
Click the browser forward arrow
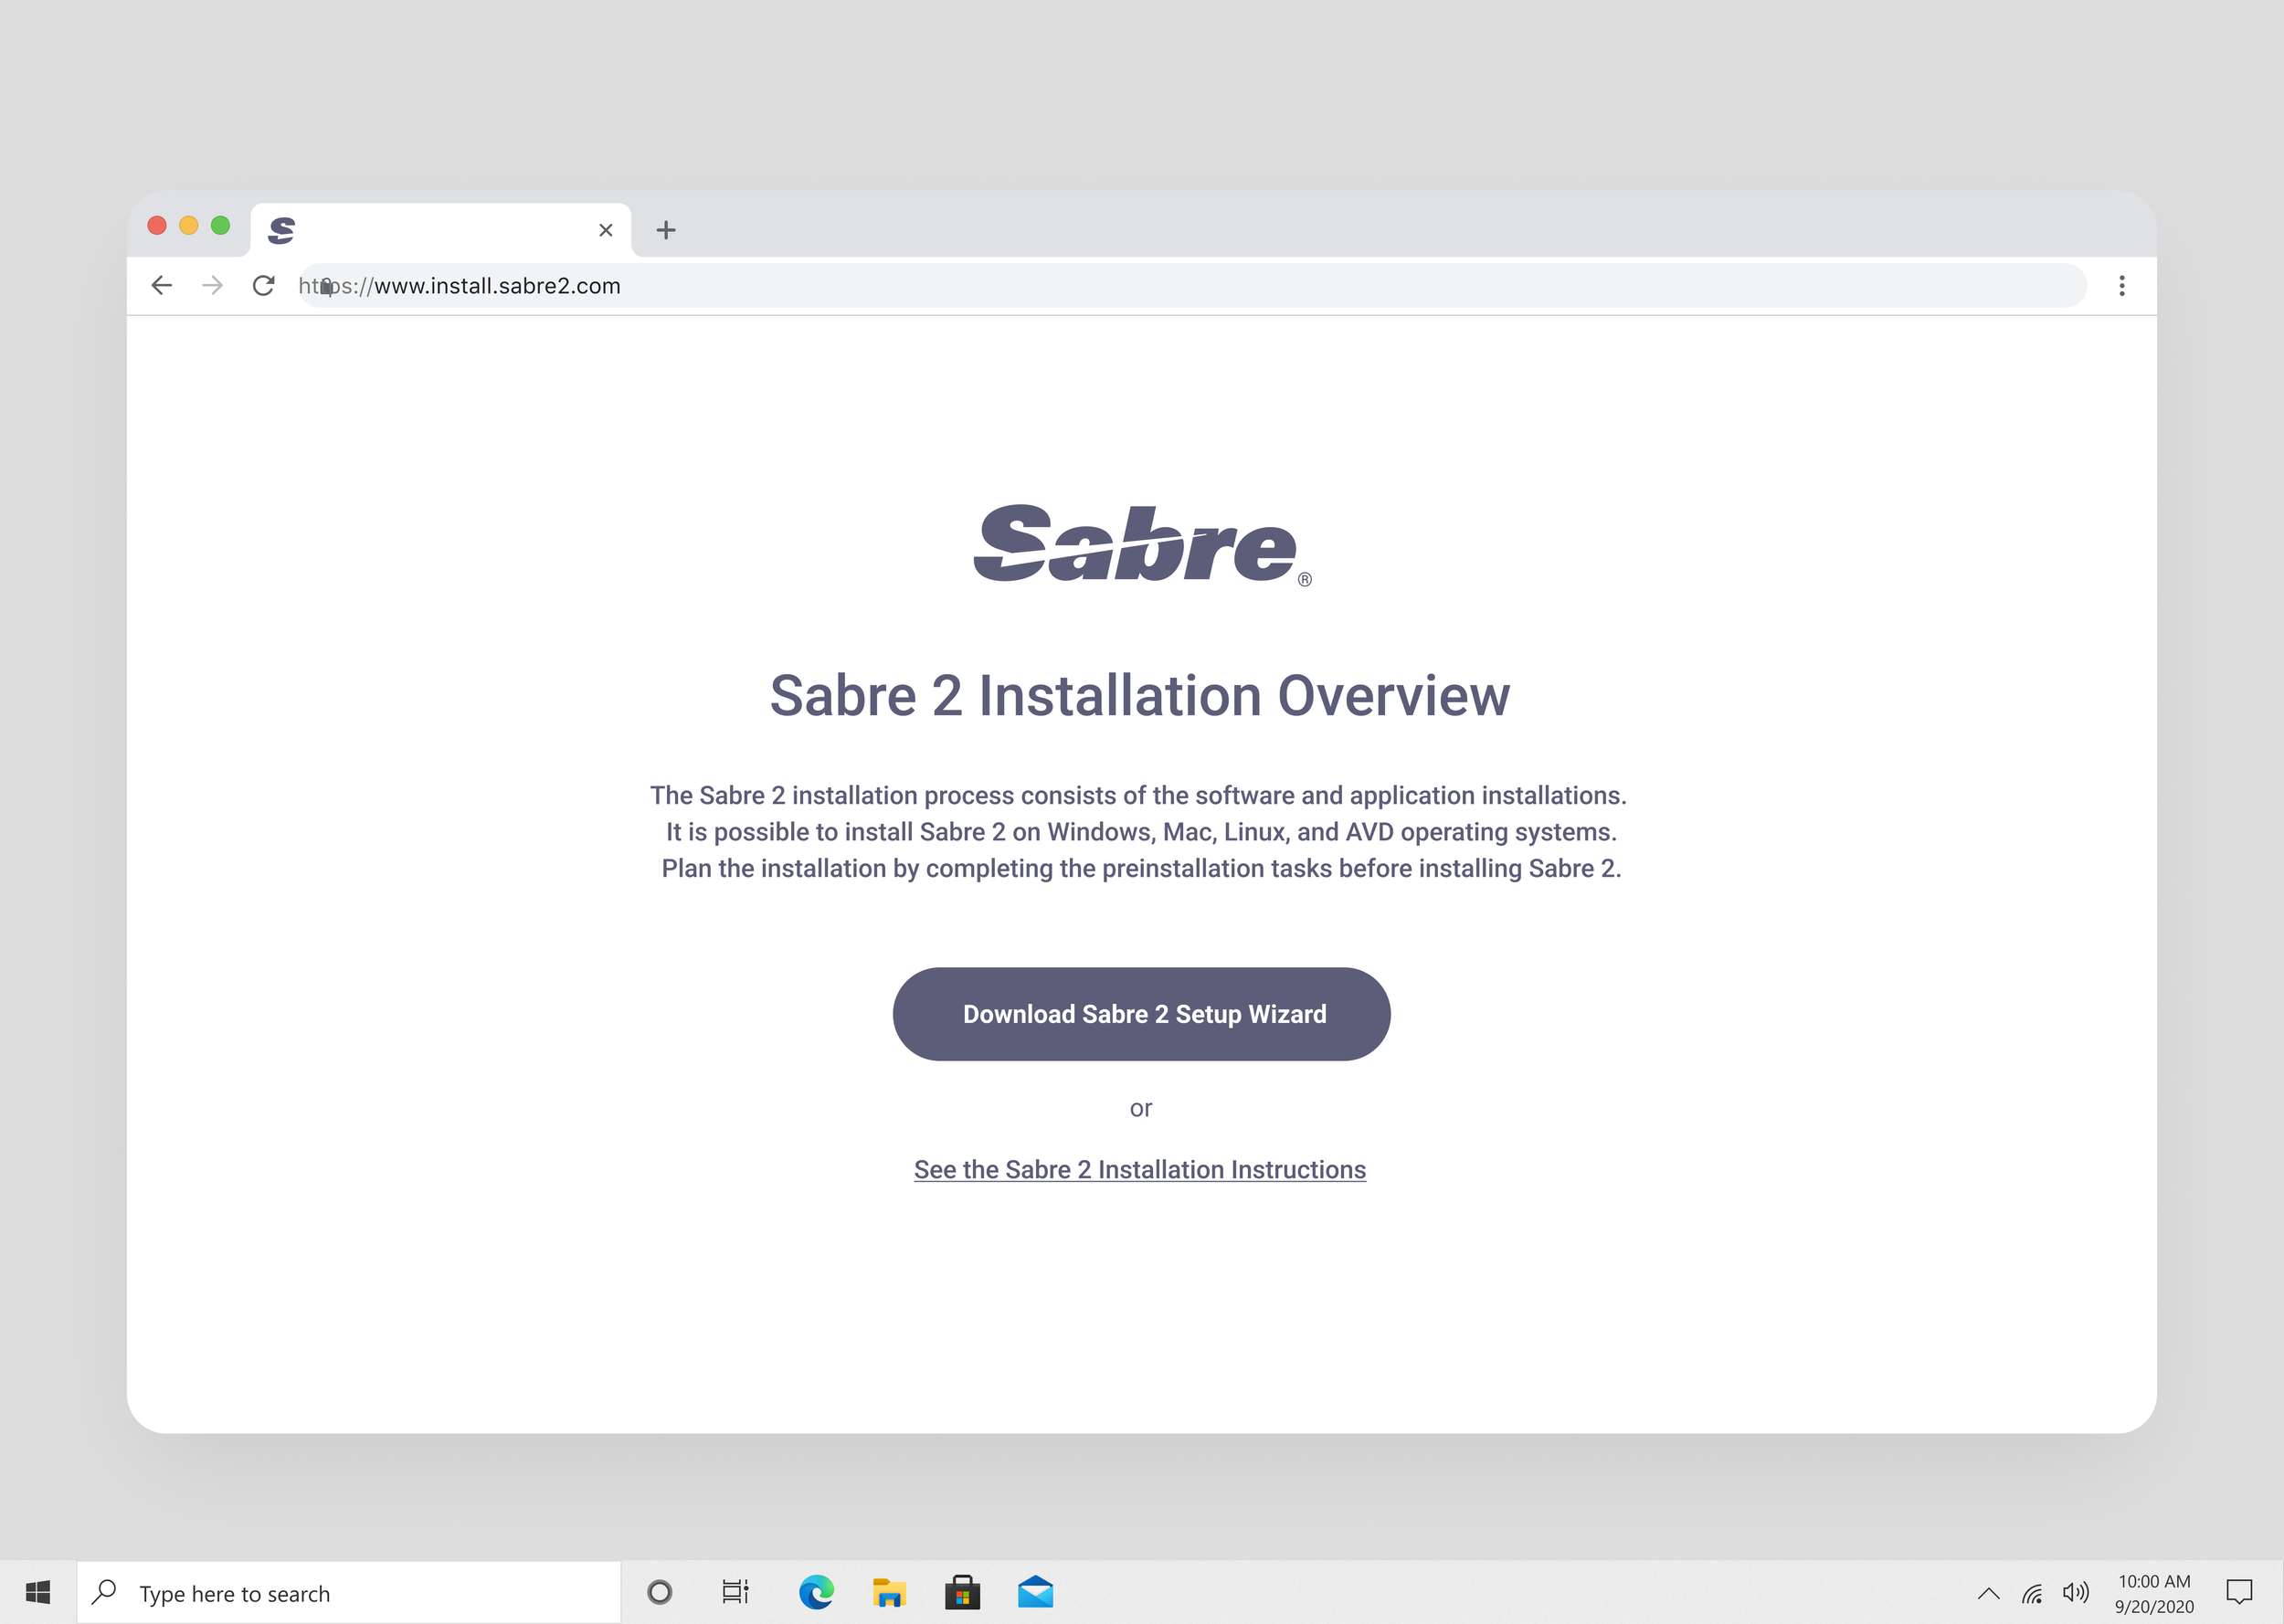[x=212, y=286]
